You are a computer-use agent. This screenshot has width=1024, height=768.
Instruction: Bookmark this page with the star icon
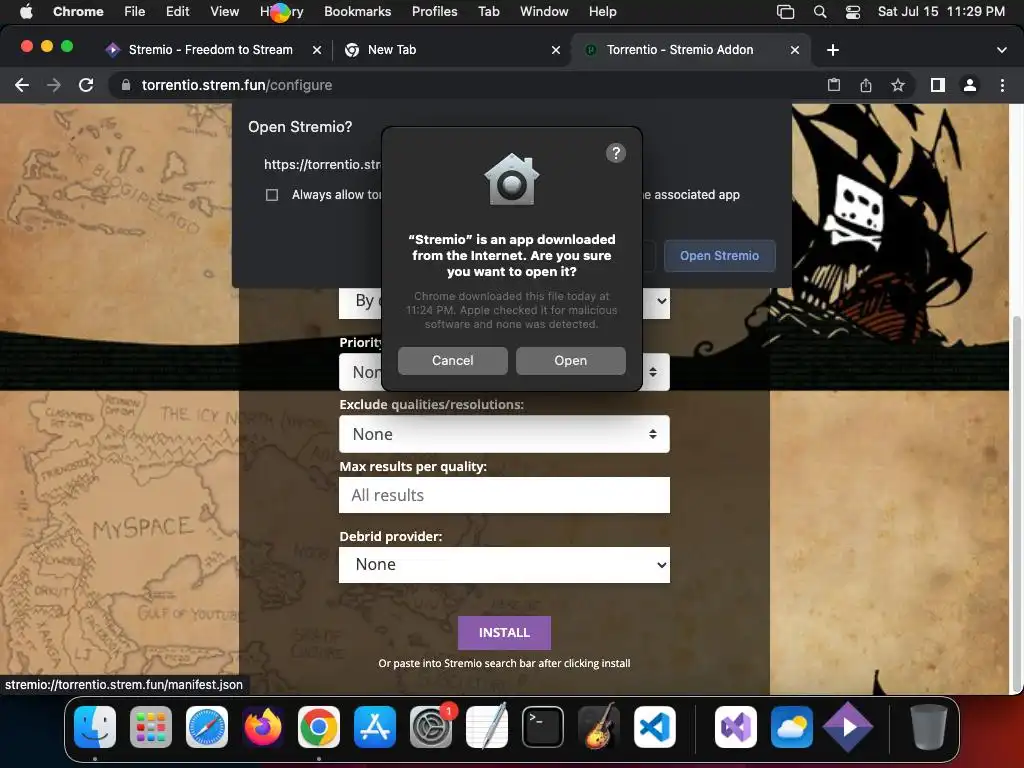898,85
